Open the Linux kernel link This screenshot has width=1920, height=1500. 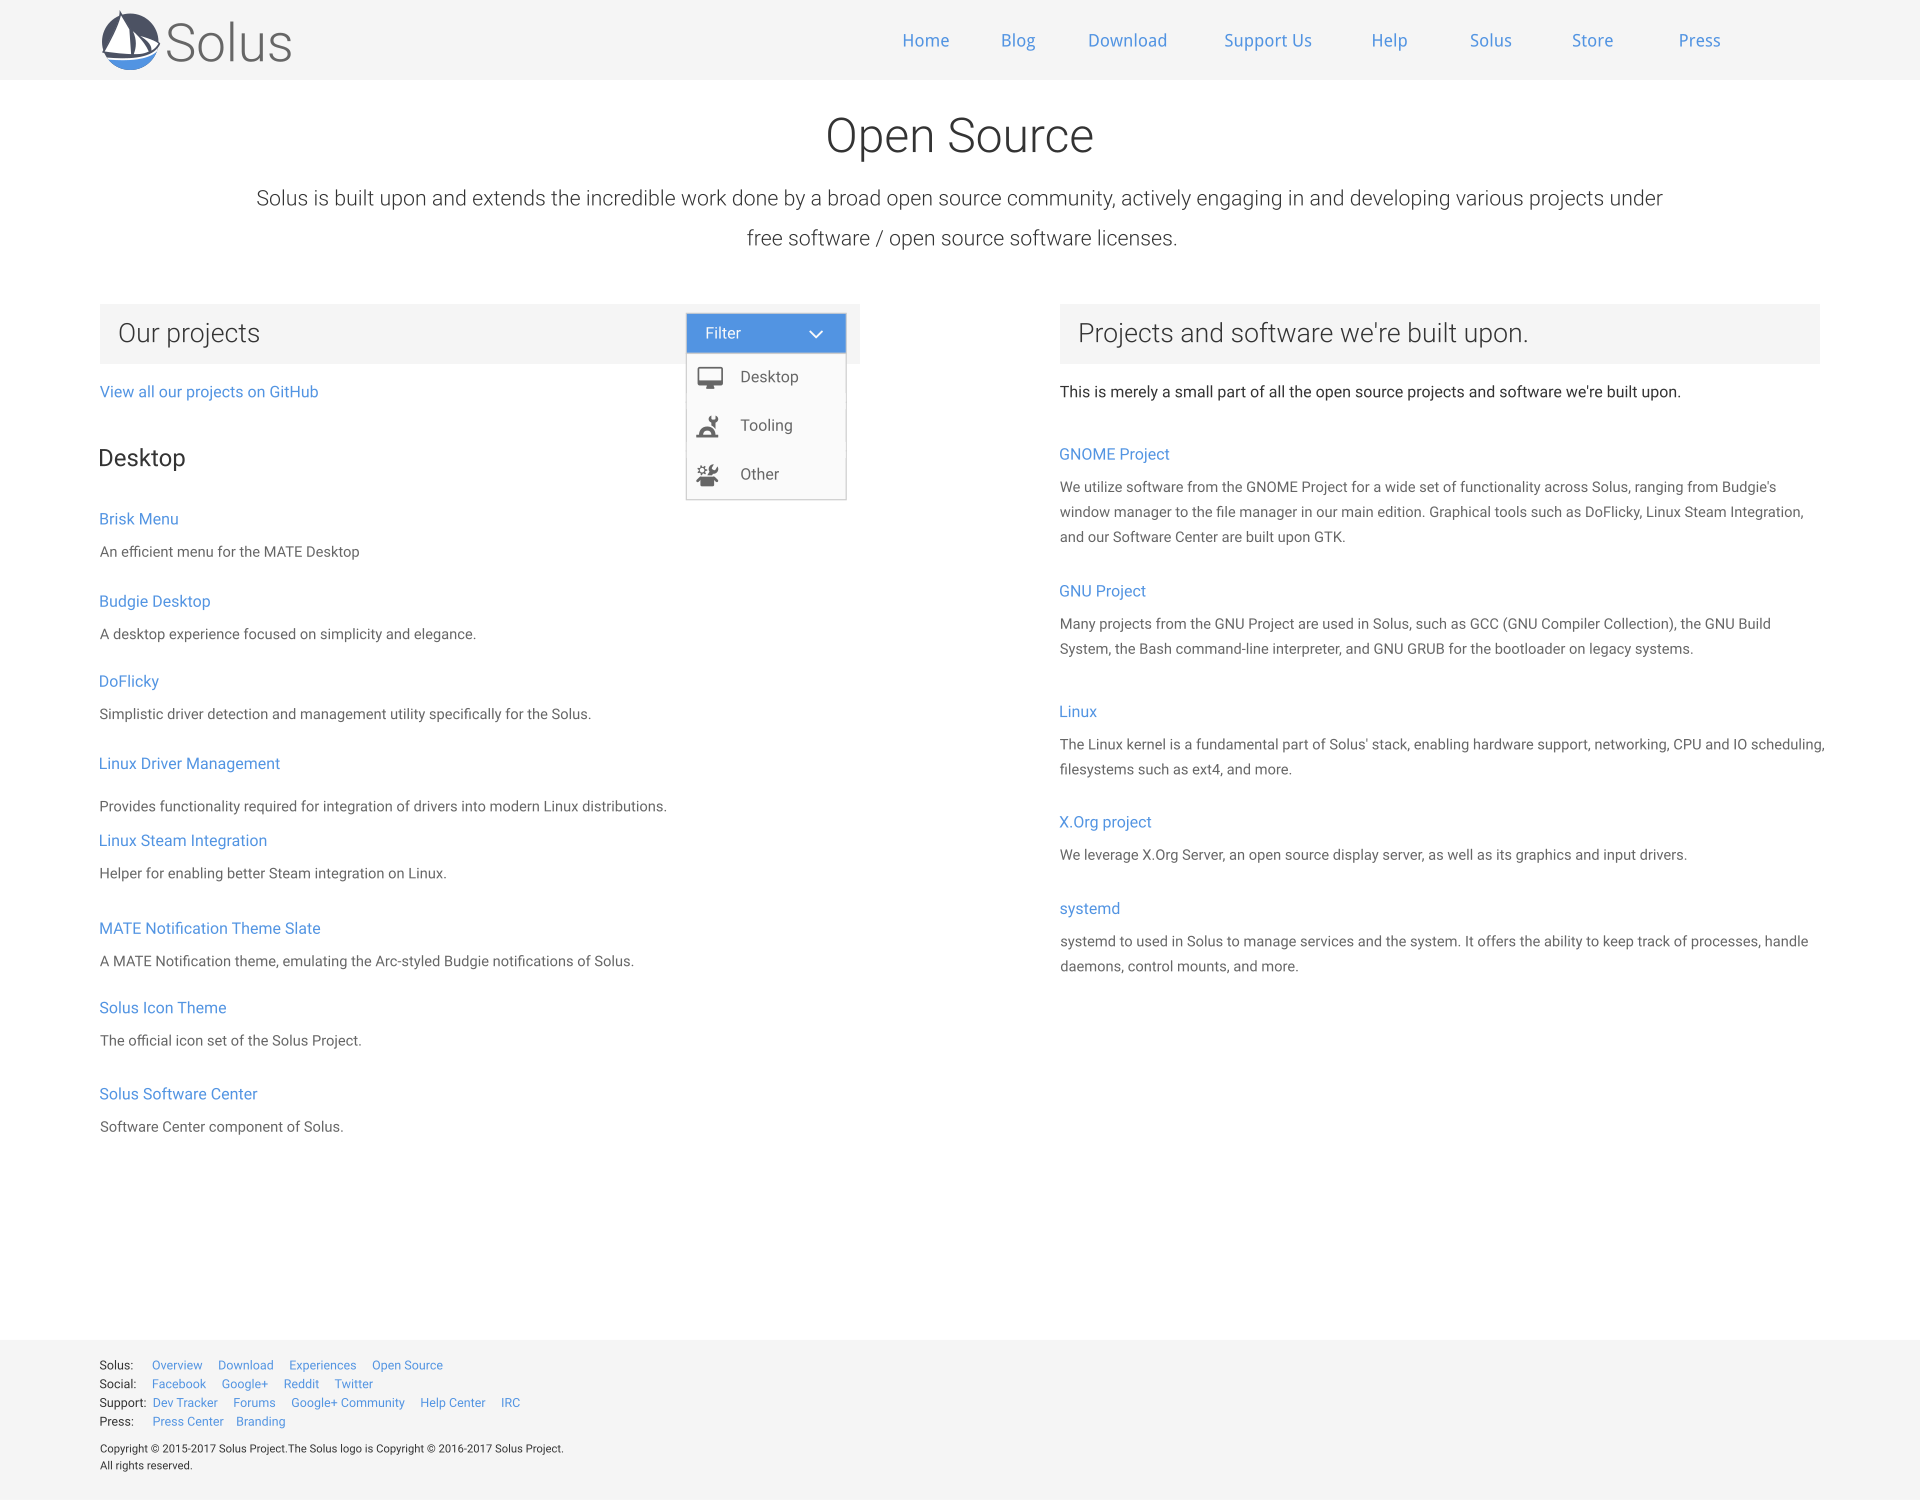pyautogui.click(x=1078, y=712)
